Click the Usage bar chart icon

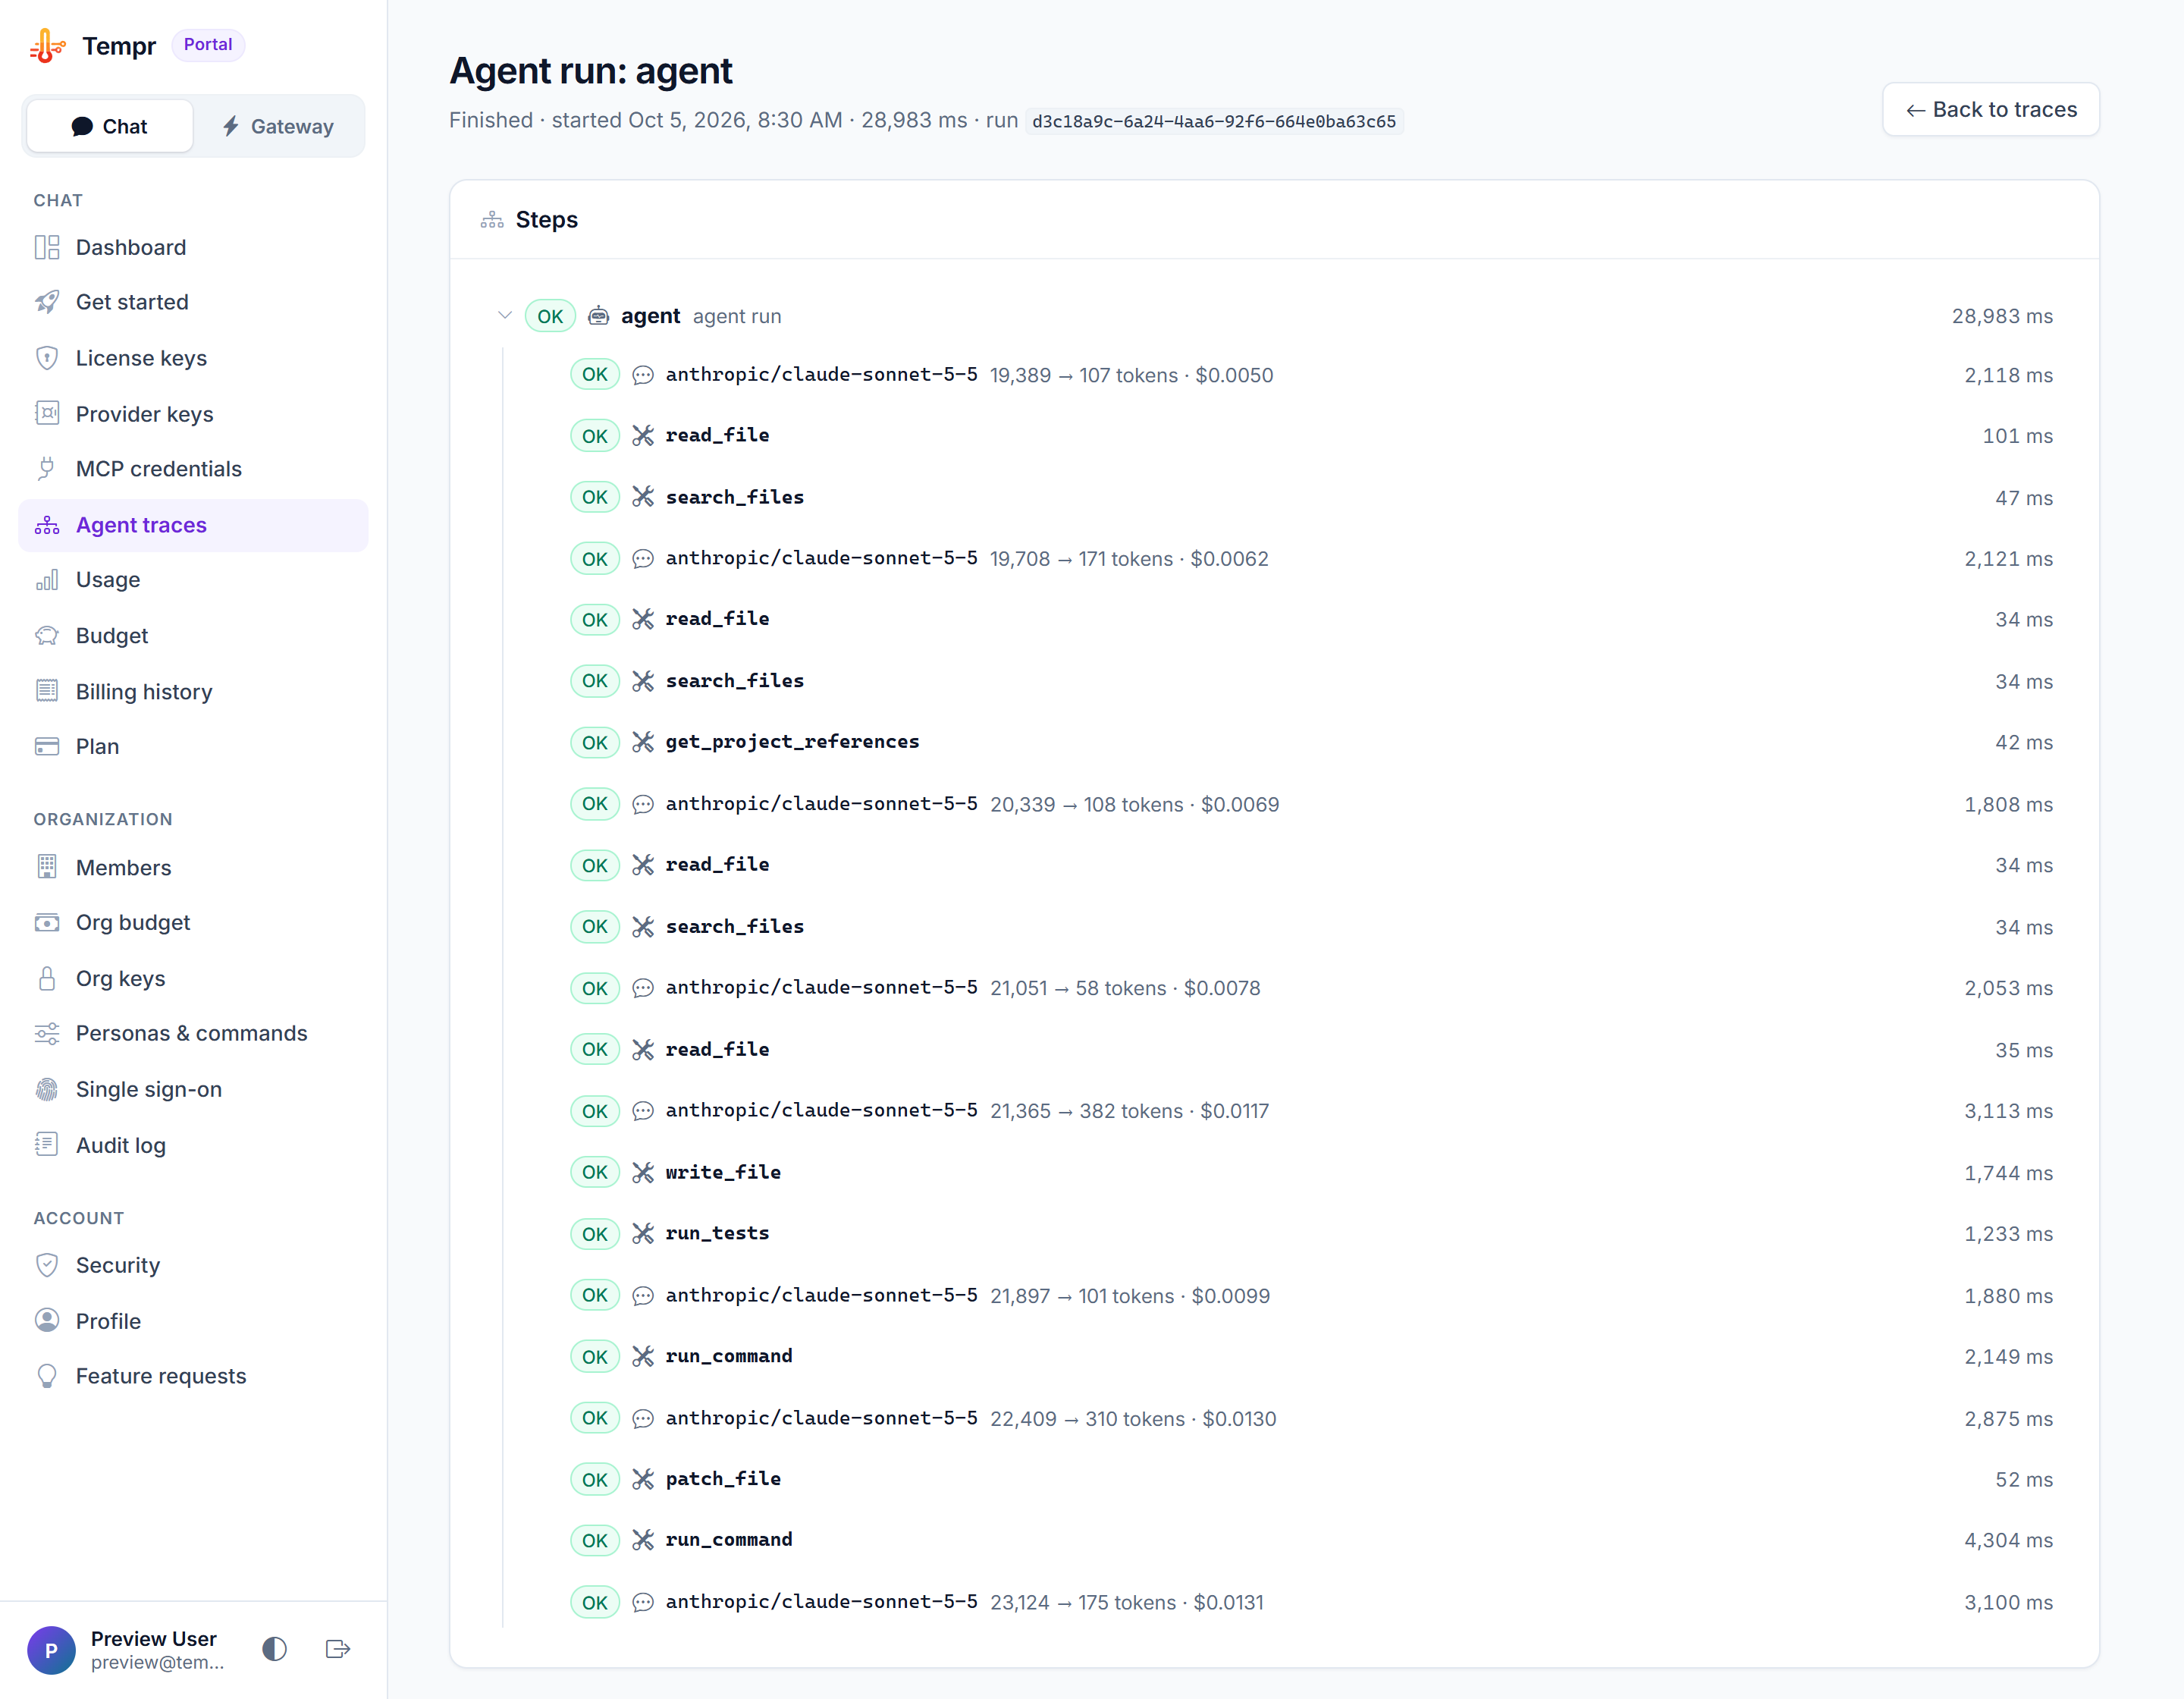tap(47, 580)
